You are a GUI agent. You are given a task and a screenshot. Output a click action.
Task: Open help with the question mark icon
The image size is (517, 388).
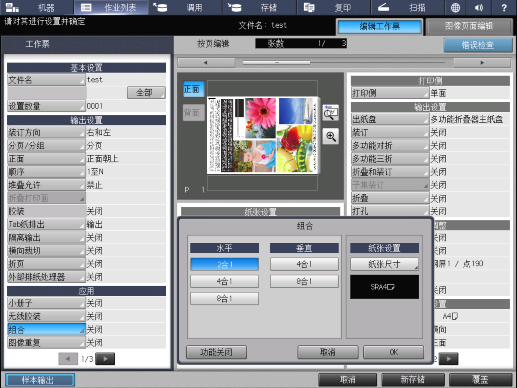pyautogui.click(x=504, y=7)
